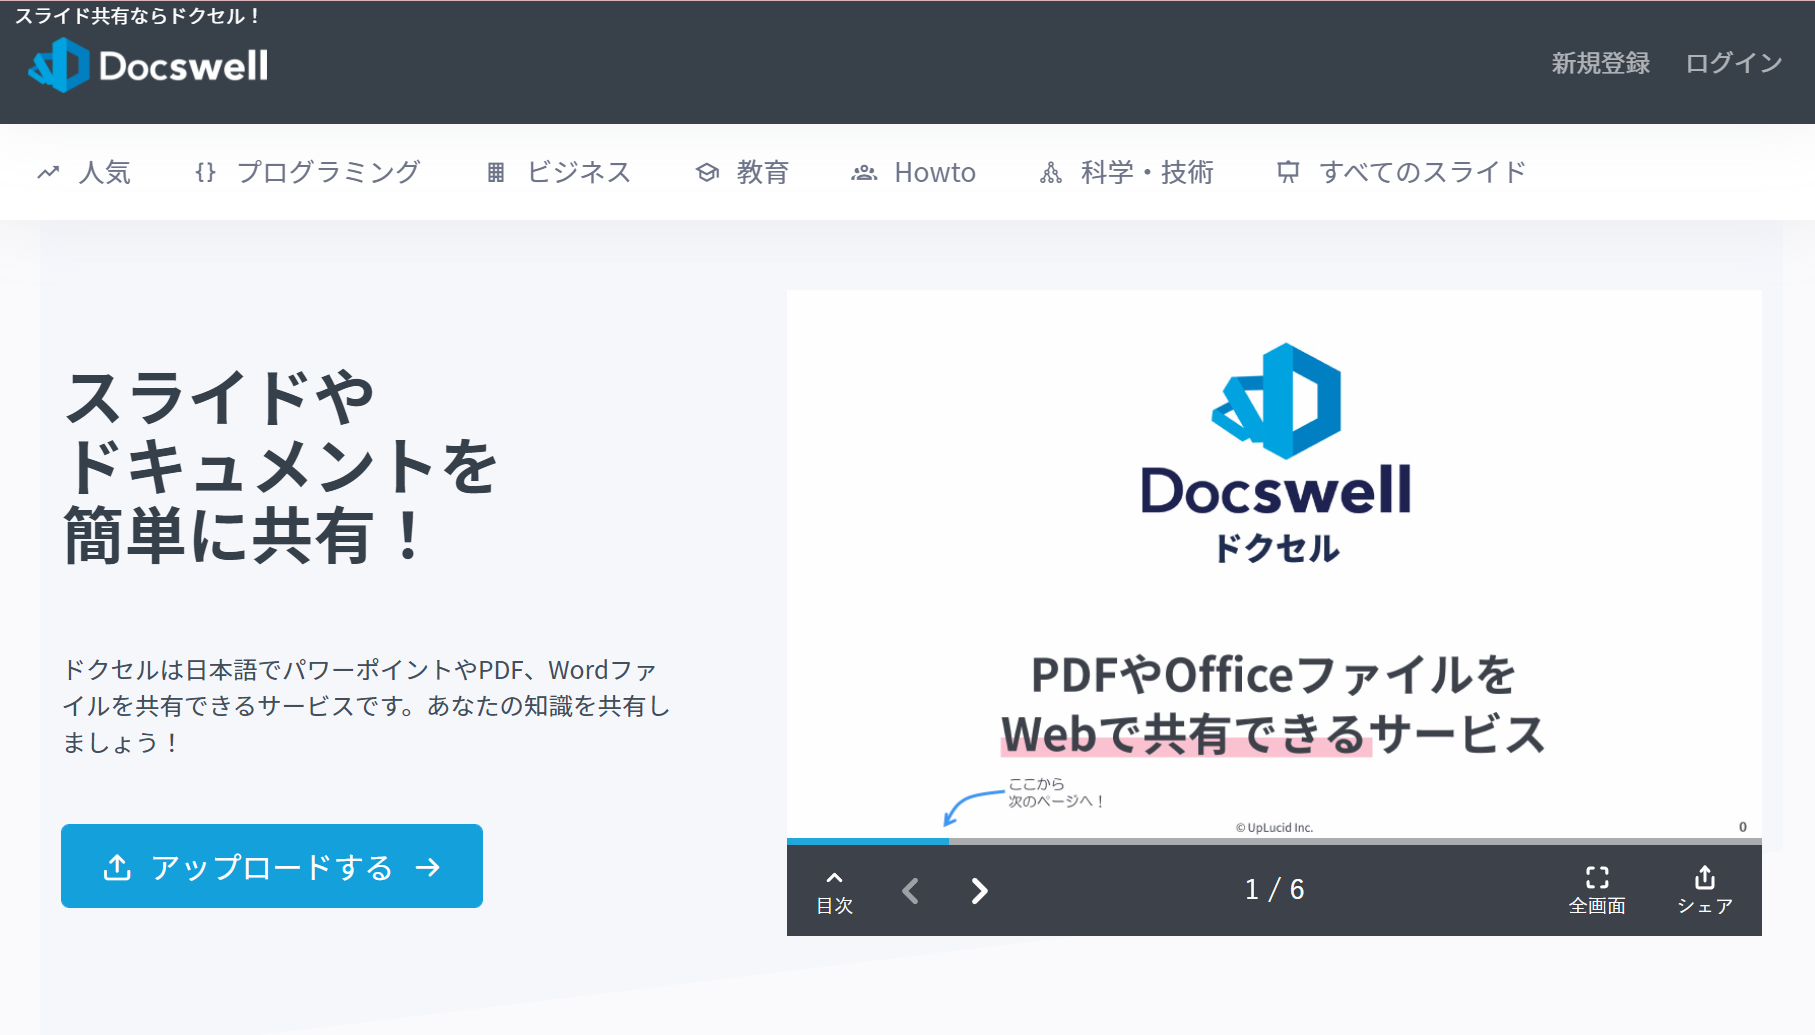
Task: Click the slide progress bar
Action: tap(1274, 841)
